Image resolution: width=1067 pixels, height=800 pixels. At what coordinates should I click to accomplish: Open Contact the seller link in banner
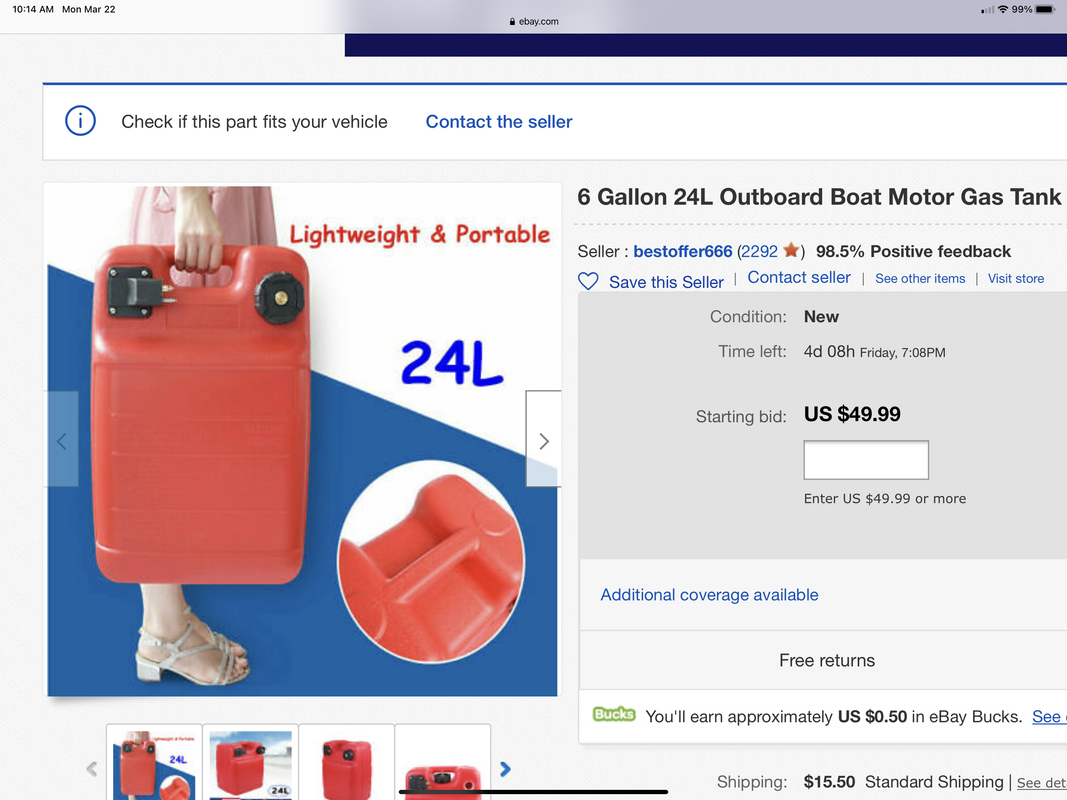point(499,122)
